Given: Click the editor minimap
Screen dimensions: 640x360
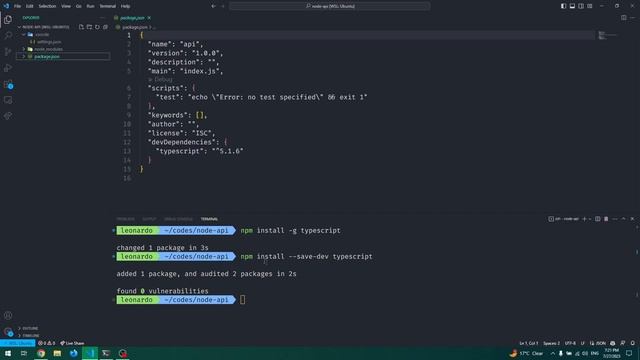Looking at the screenshot, I should click(608, 36).
